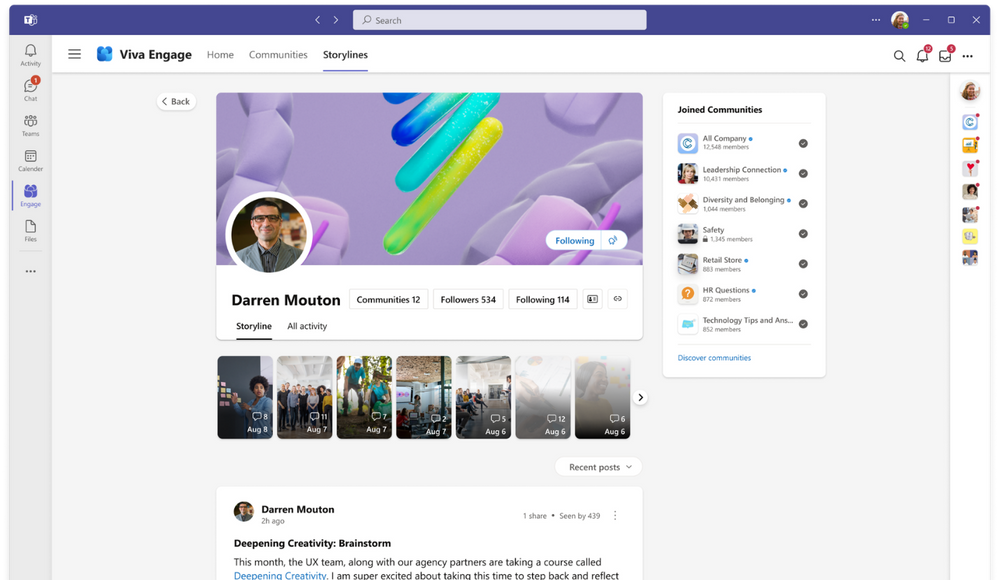This screenshot has height=580, width=999.
Task: Go back using the Back button
Action: click(176, 101)
